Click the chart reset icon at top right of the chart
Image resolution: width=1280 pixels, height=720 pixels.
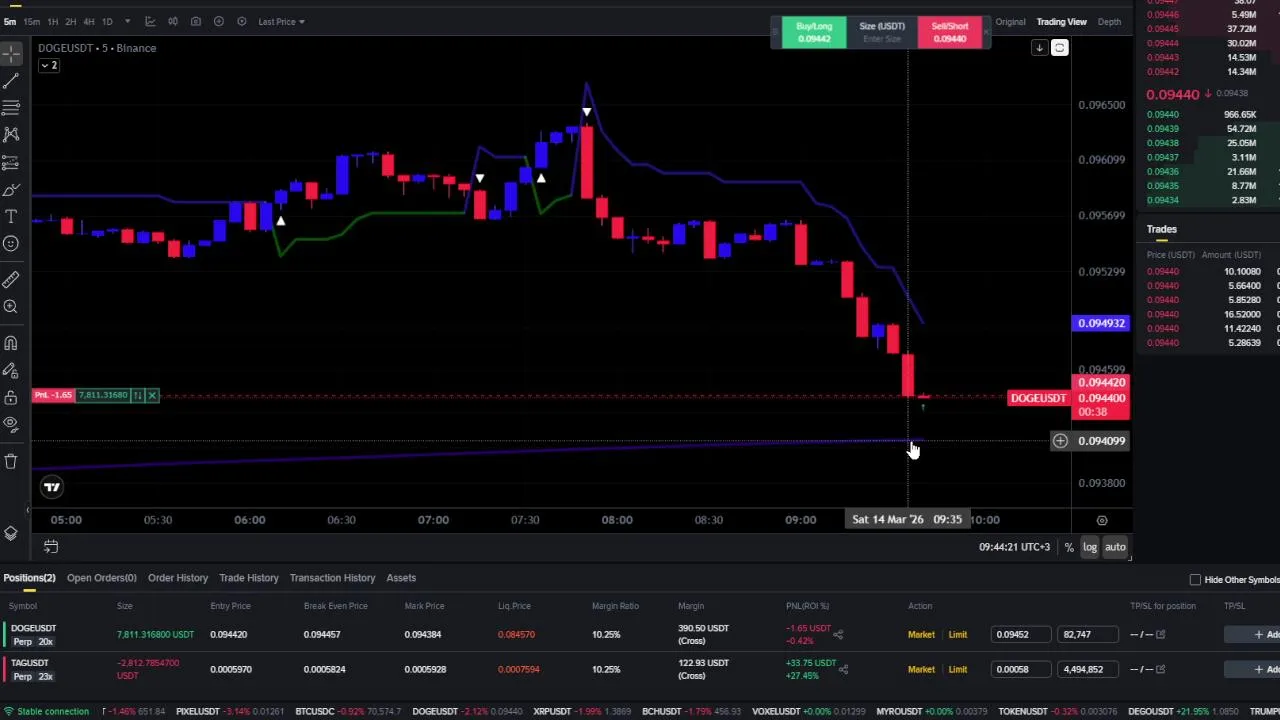[1060, 48]
